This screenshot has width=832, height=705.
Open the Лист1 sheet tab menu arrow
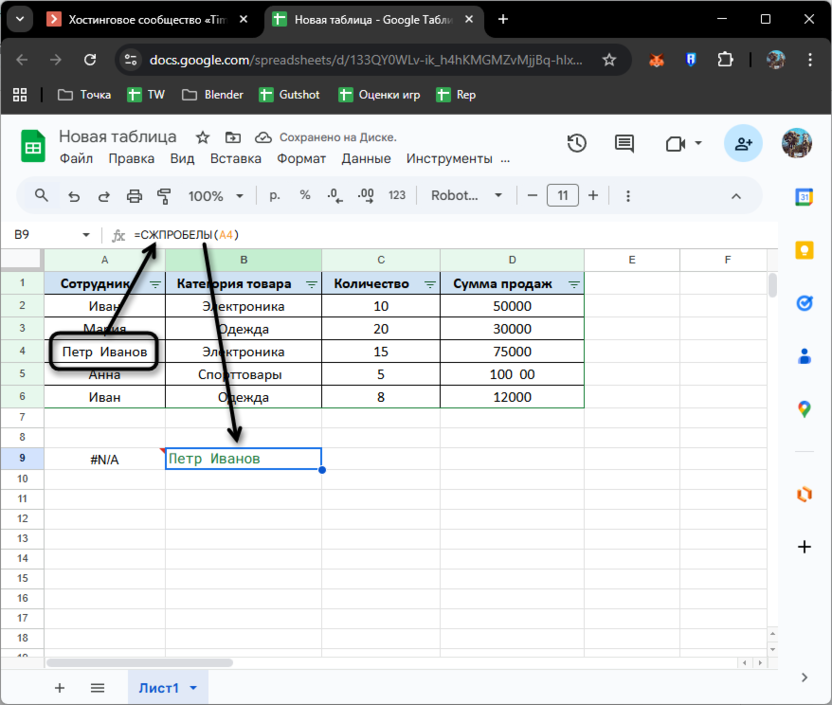[193, 688]
